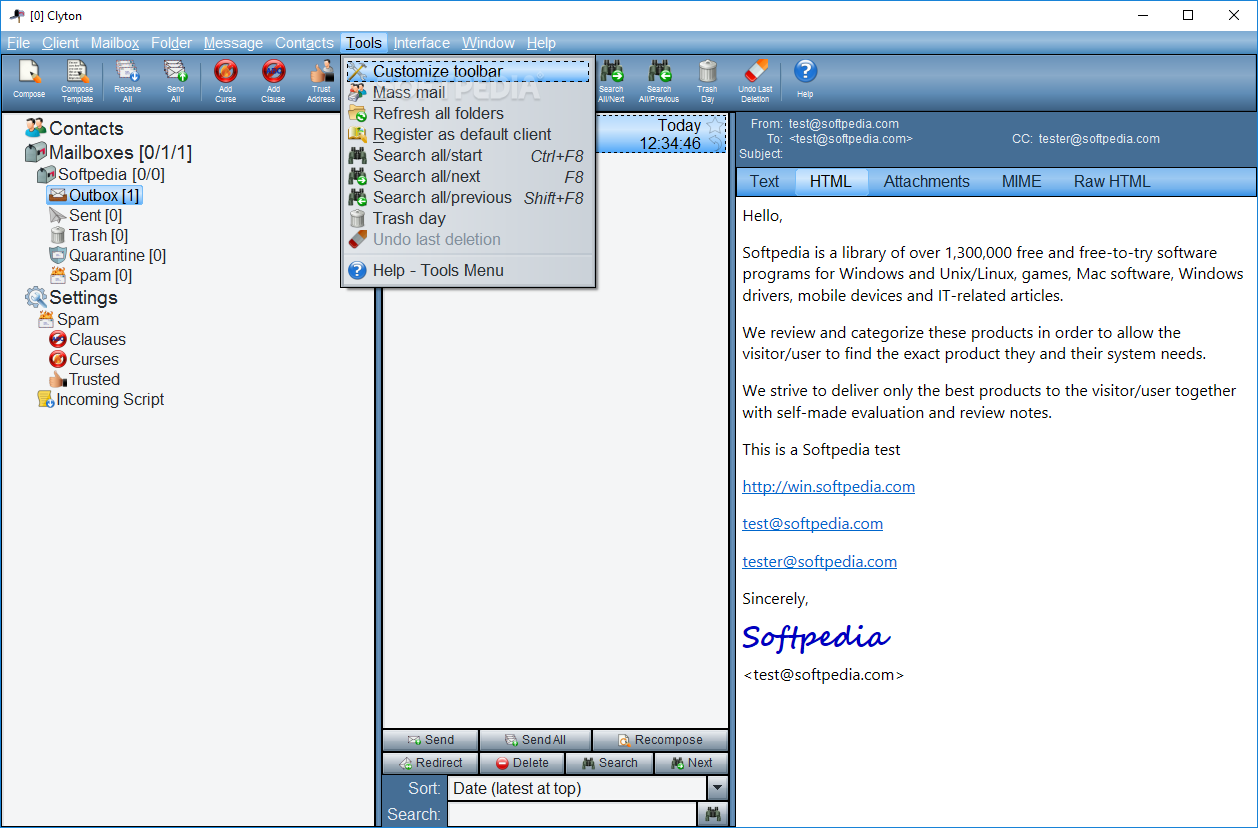Select the Softpedia [0/0] mailbox
The width and height of the screenshot is (1258, 828).
101,175
